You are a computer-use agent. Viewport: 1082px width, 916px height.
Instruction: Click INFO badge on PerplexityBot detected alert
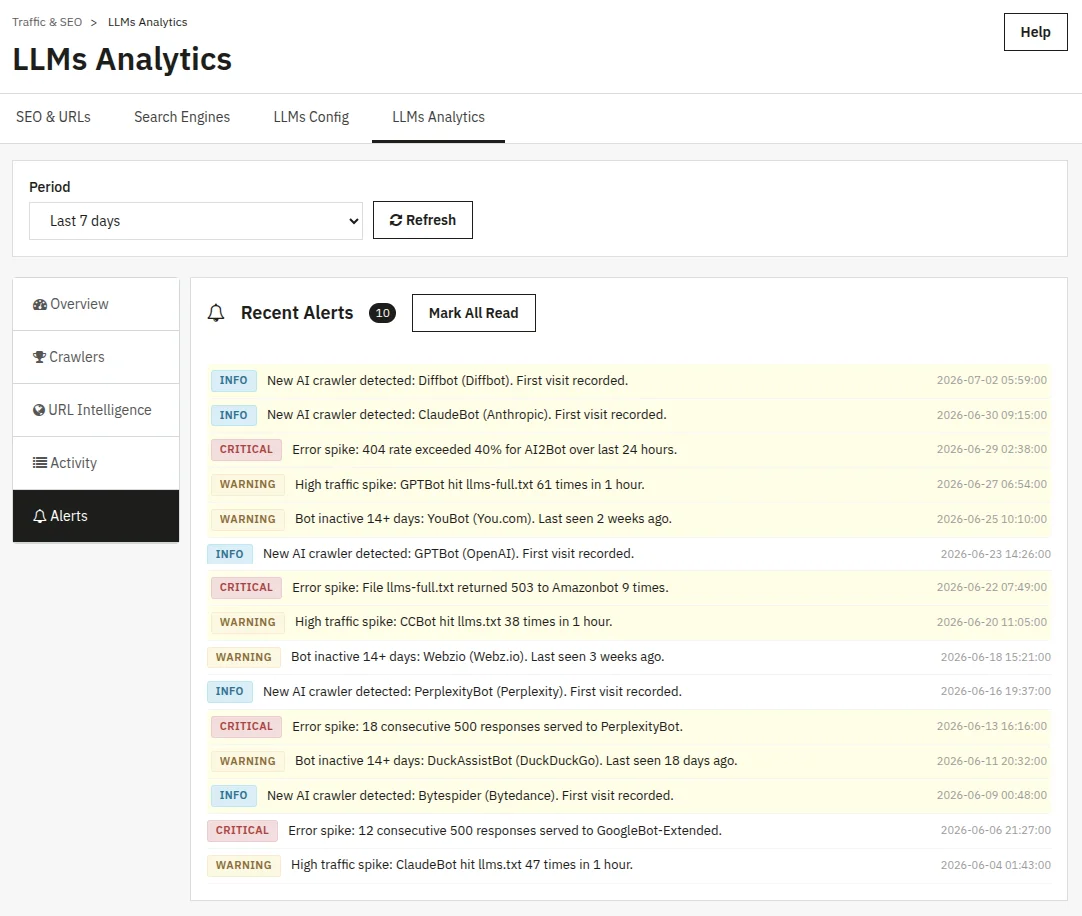click(x=229, y=692)
